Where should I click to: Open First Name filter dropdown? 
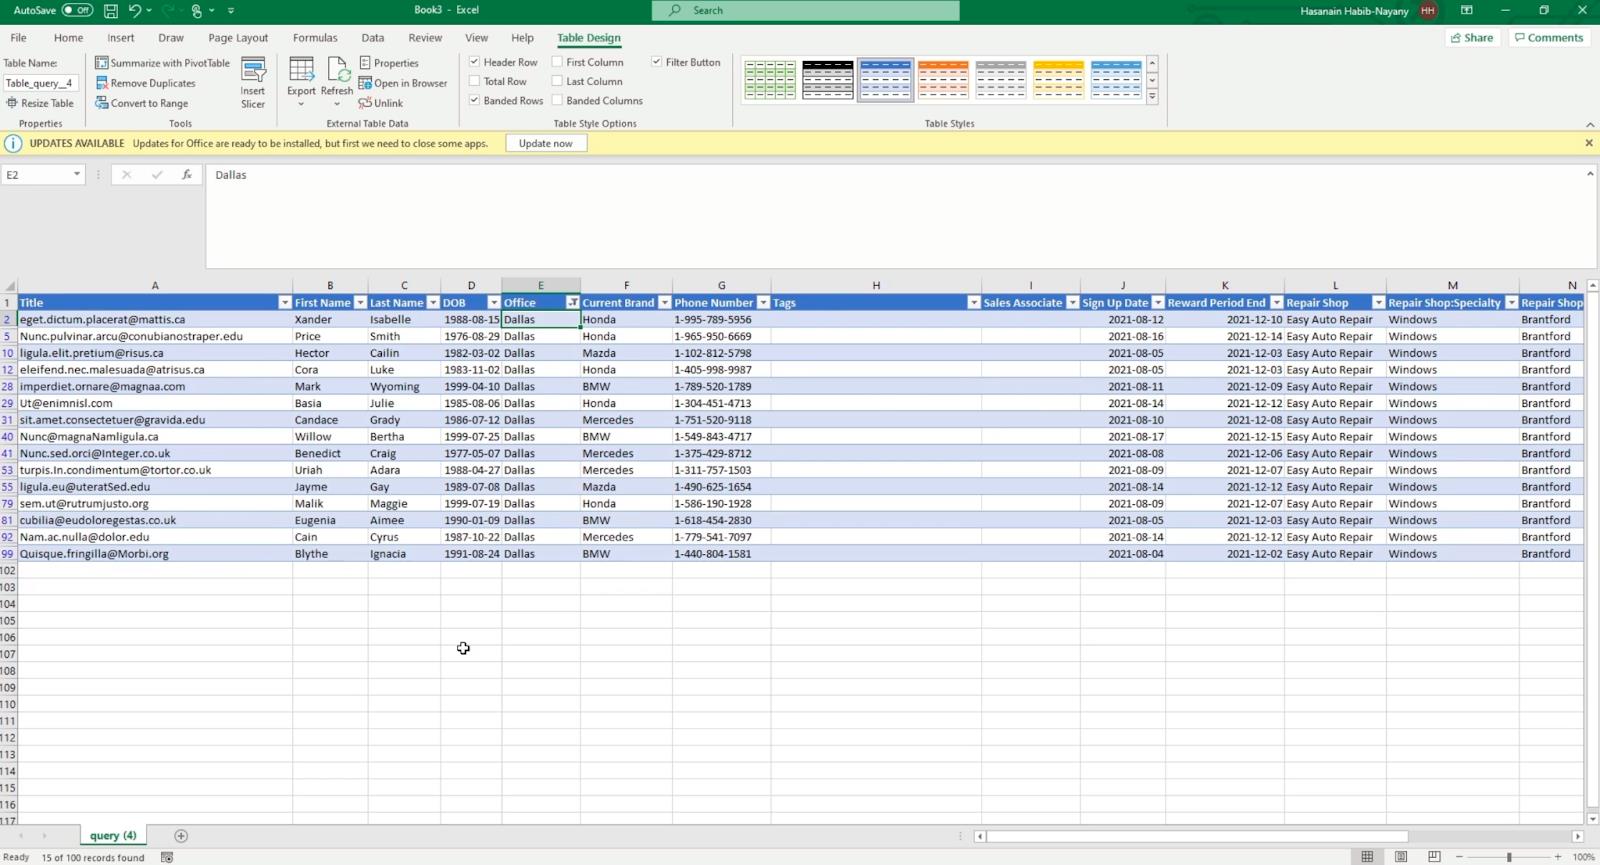[x=360, y=302]
